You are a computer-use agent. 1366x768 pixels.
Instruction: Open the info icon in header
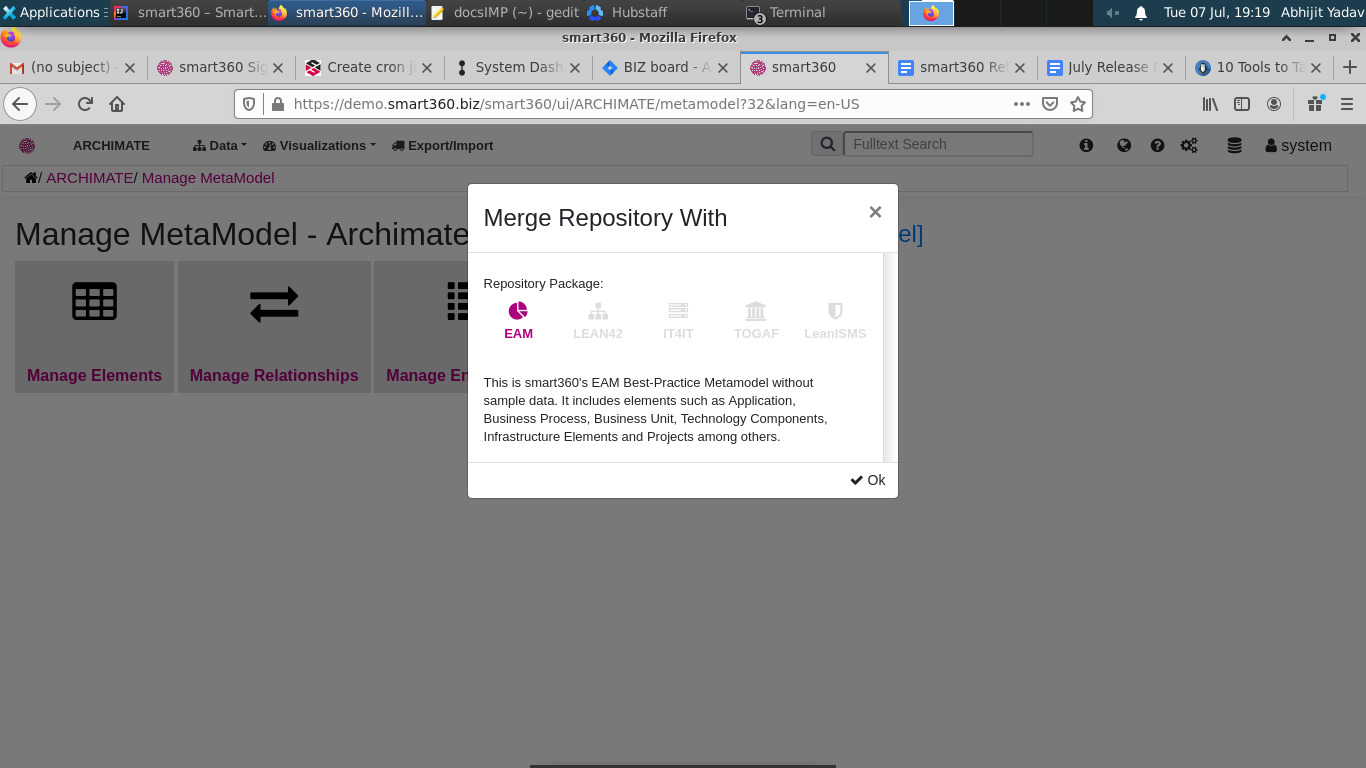pyautogui.click(x=1087, y=146)
